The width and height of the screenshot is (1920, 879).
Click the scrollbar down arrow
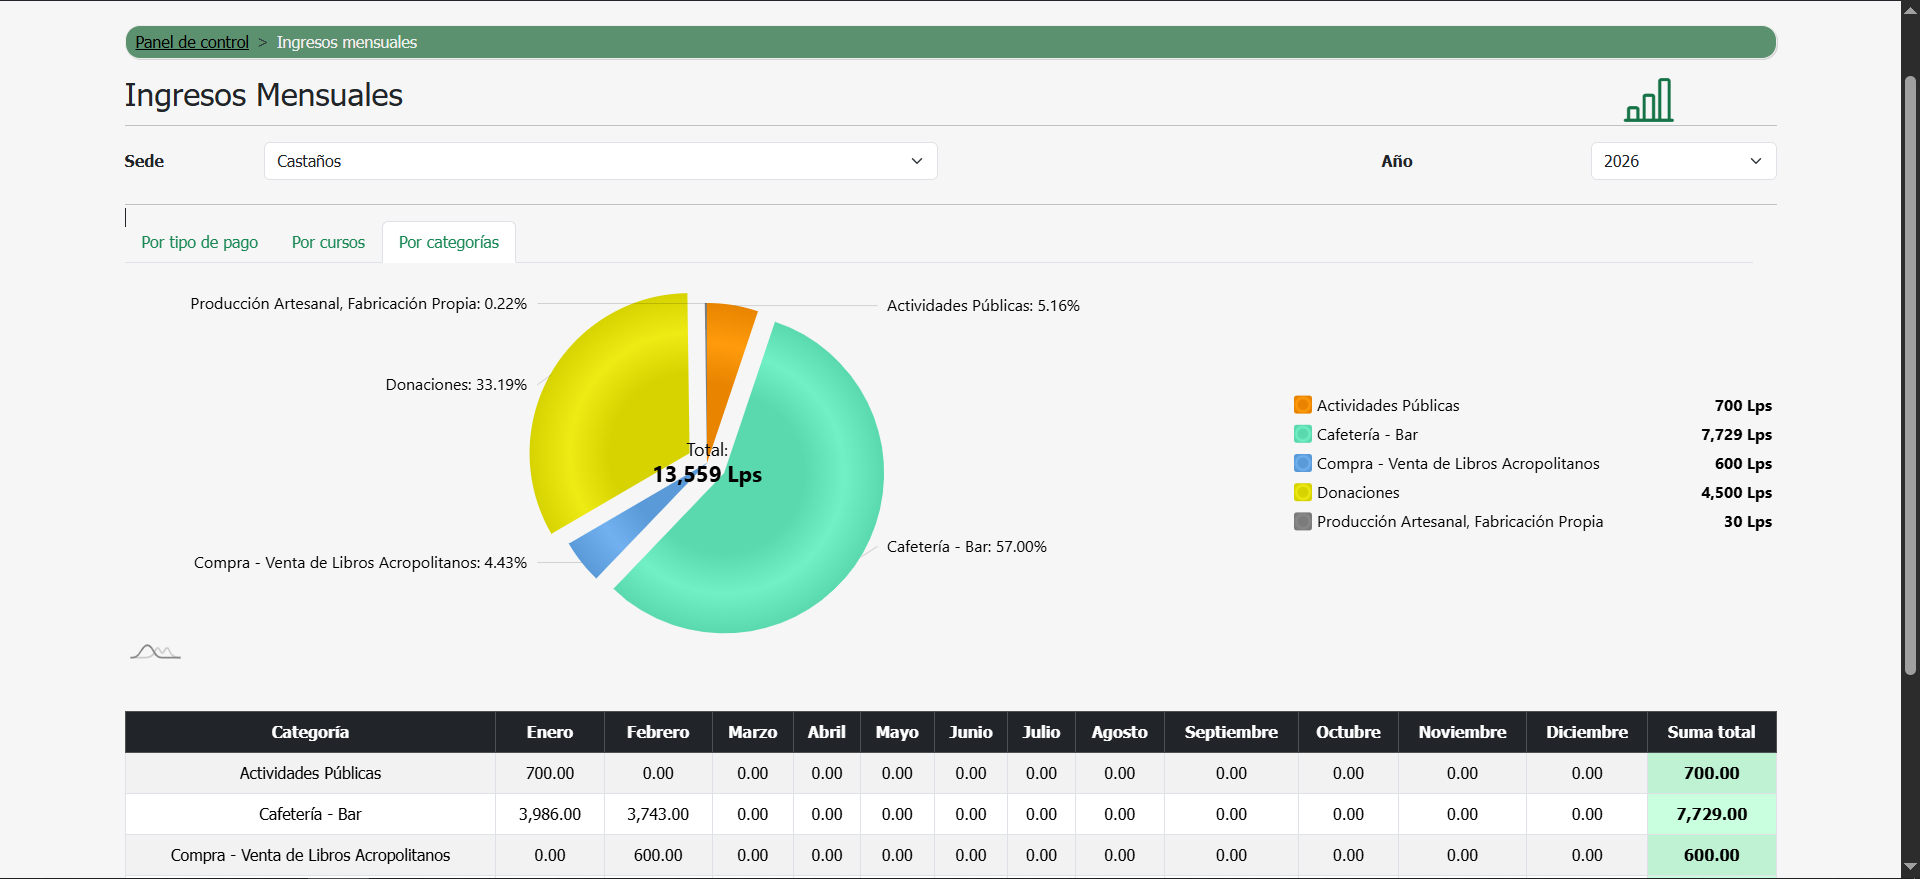(x=1910, y=867)
